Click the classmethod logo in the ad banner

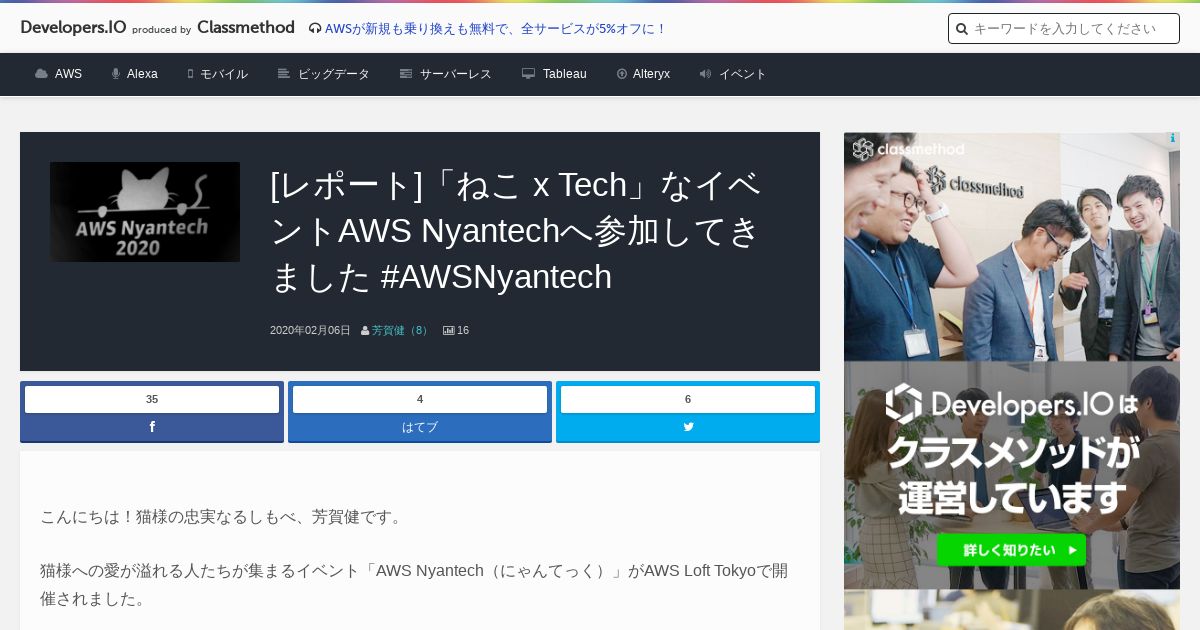point(909,150)
